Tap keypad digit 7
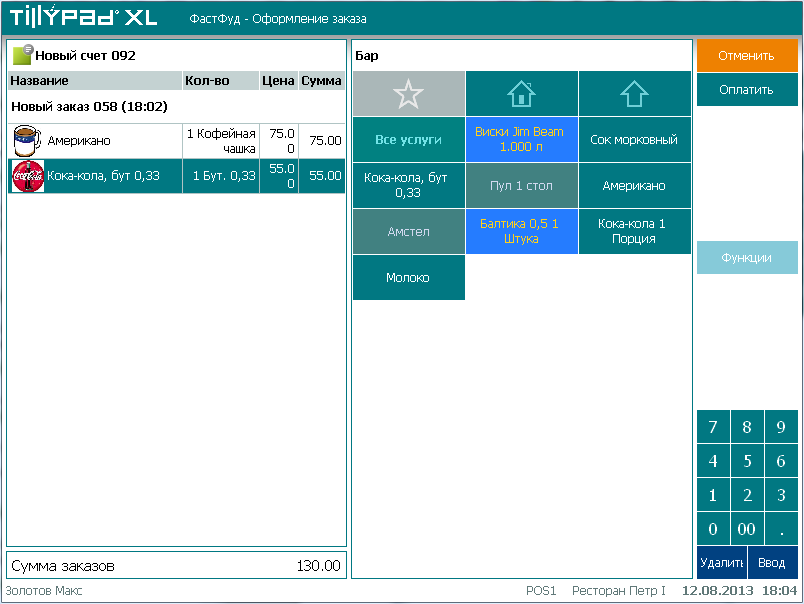The image size is (804, 604). click(x=713, y=427)
